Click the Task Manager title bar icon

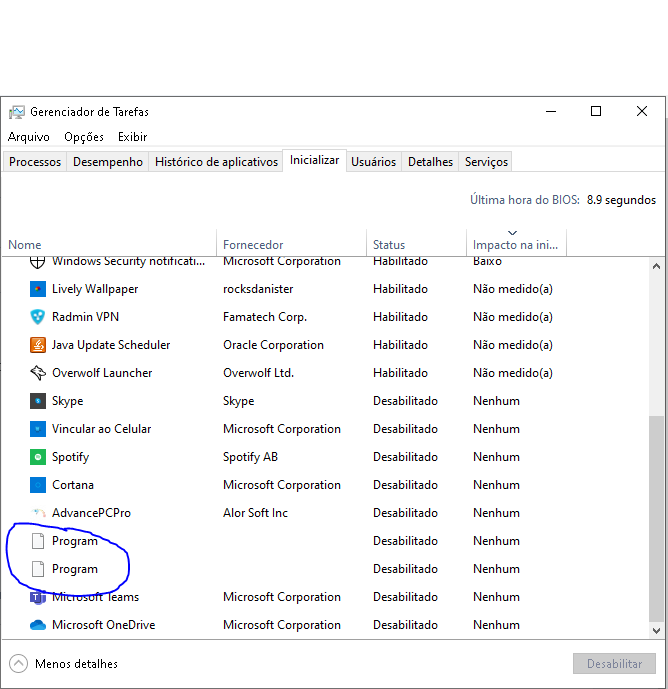coord(17,112)
